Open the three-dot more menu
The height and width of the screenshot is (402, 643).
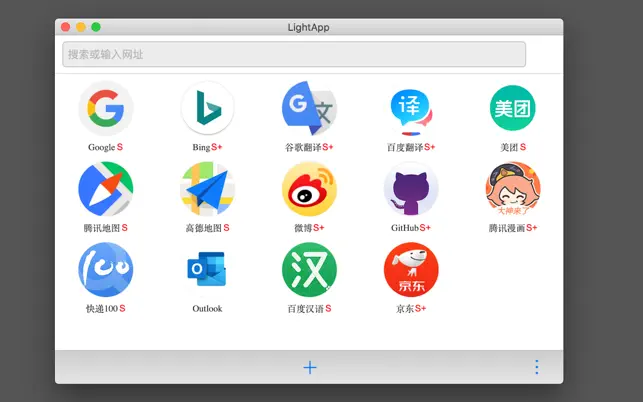coord(537,367)
